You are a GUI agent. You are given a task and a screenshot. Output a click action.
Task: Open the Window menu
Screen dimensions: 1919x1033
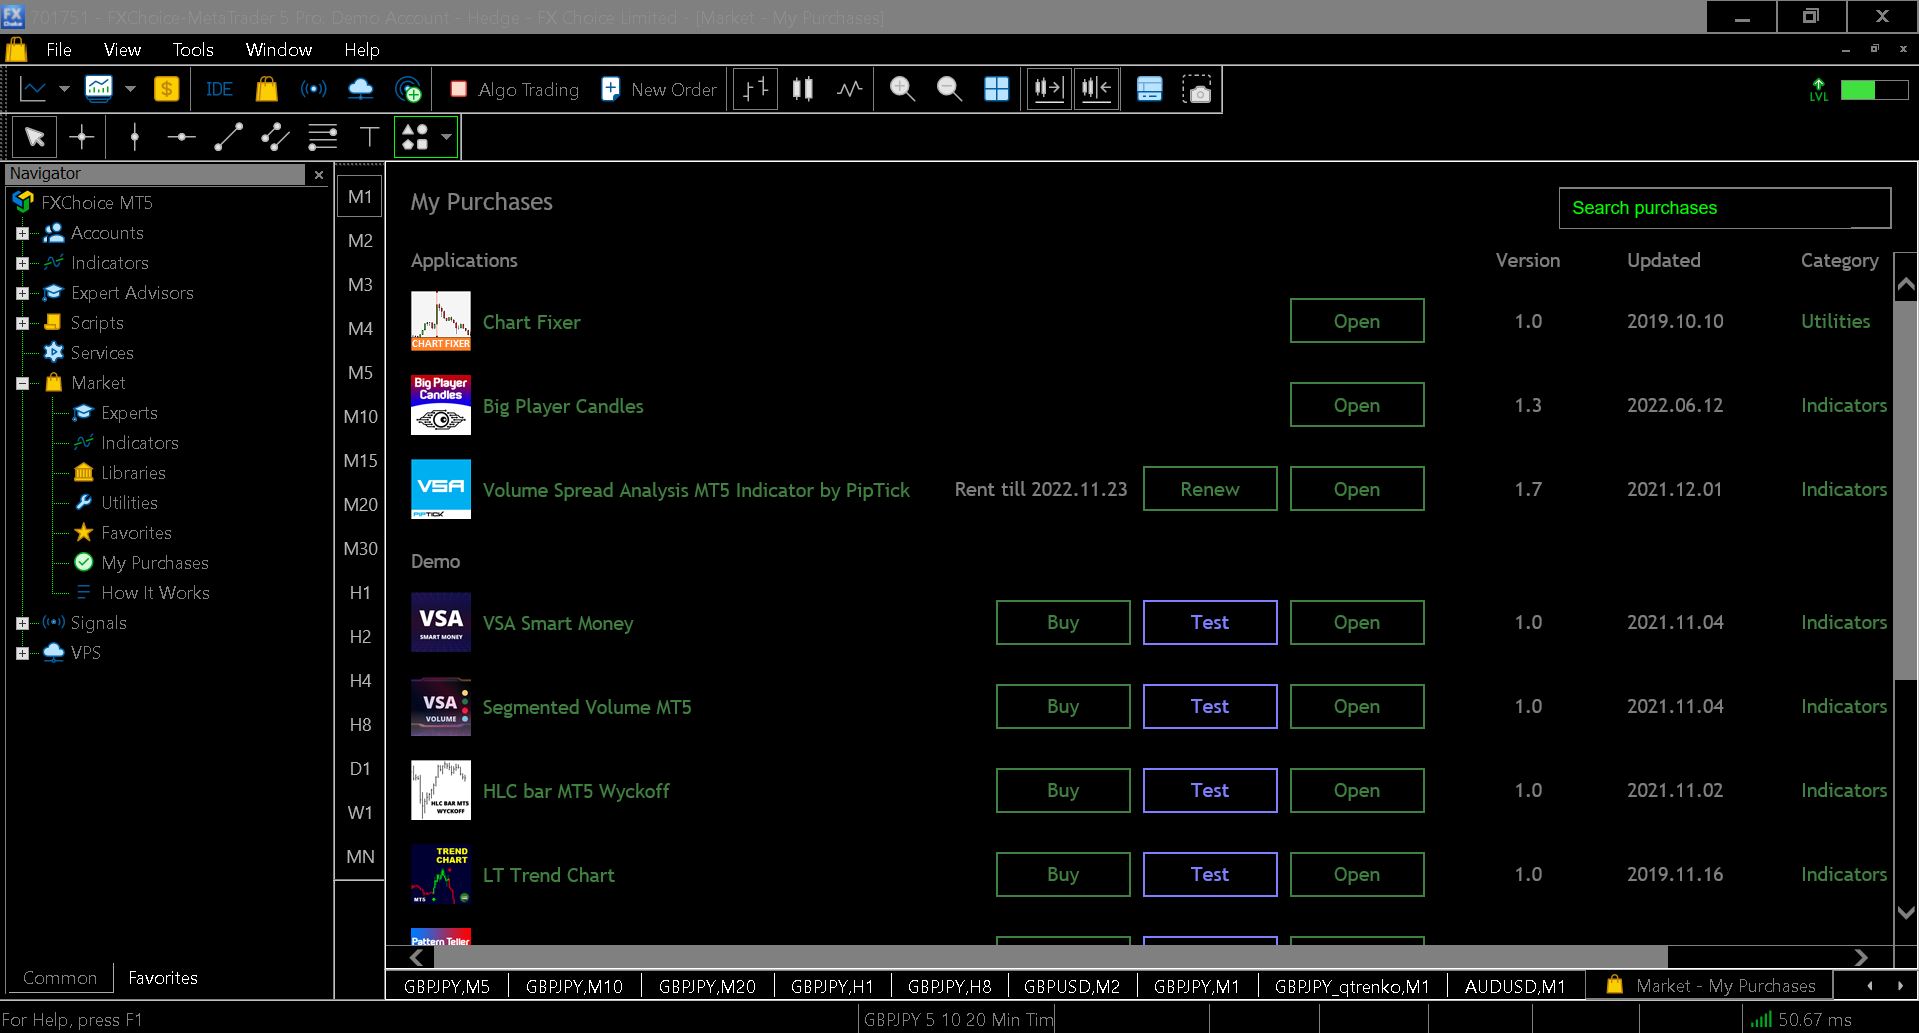click(279, 50)
